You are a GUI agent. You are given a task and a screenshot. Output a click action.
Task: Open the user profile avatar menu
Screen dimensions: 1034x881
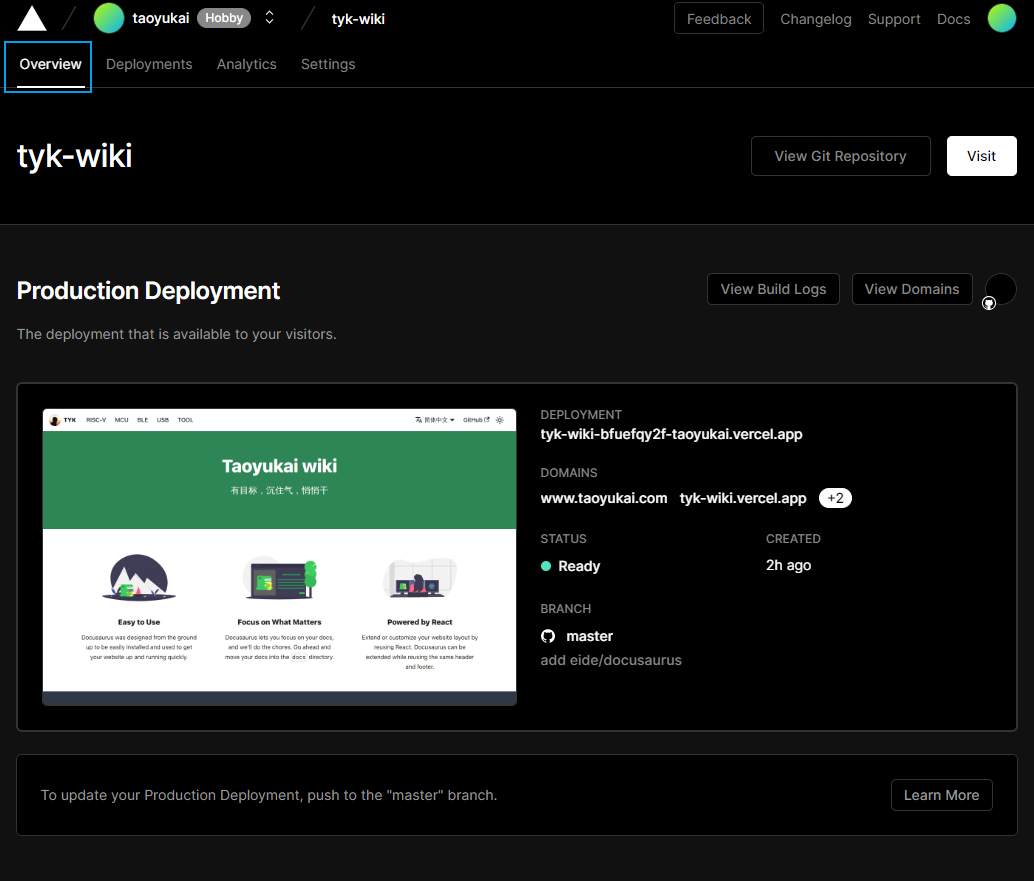pyautogui.click(x=1002, y=18)
